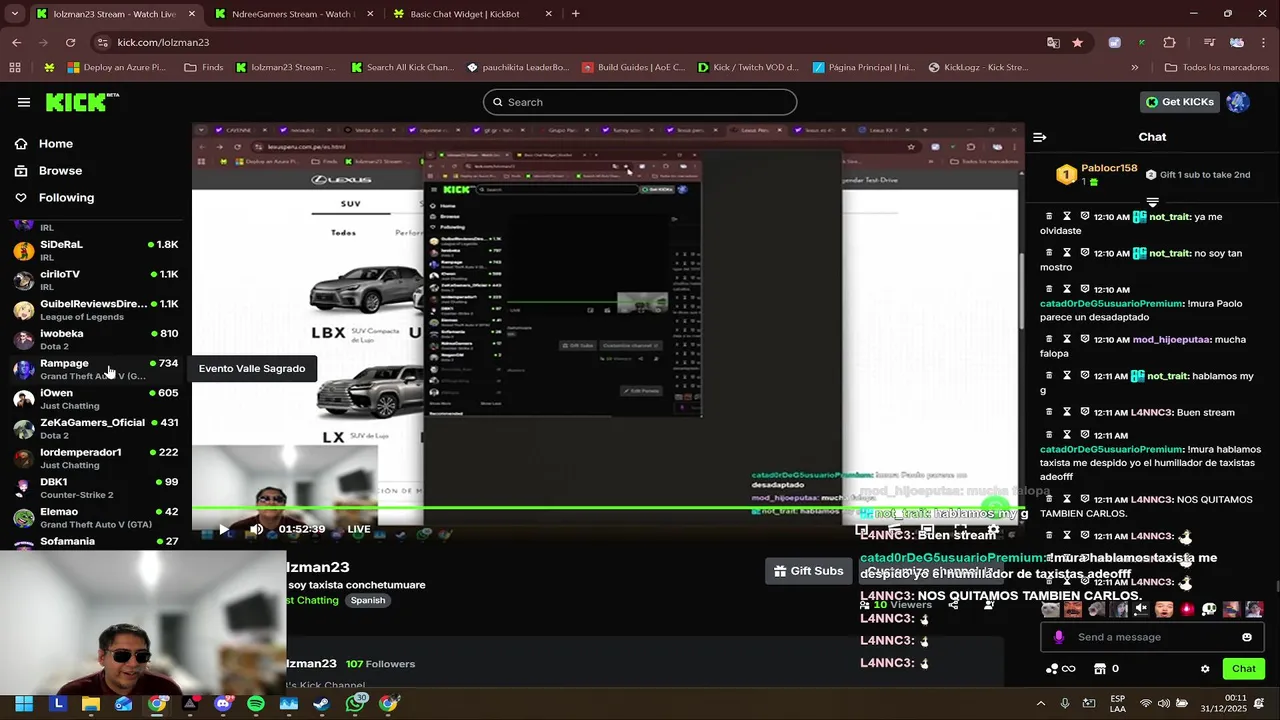
Task: Open the Get KICKs shop
Action: [1180, 102]
